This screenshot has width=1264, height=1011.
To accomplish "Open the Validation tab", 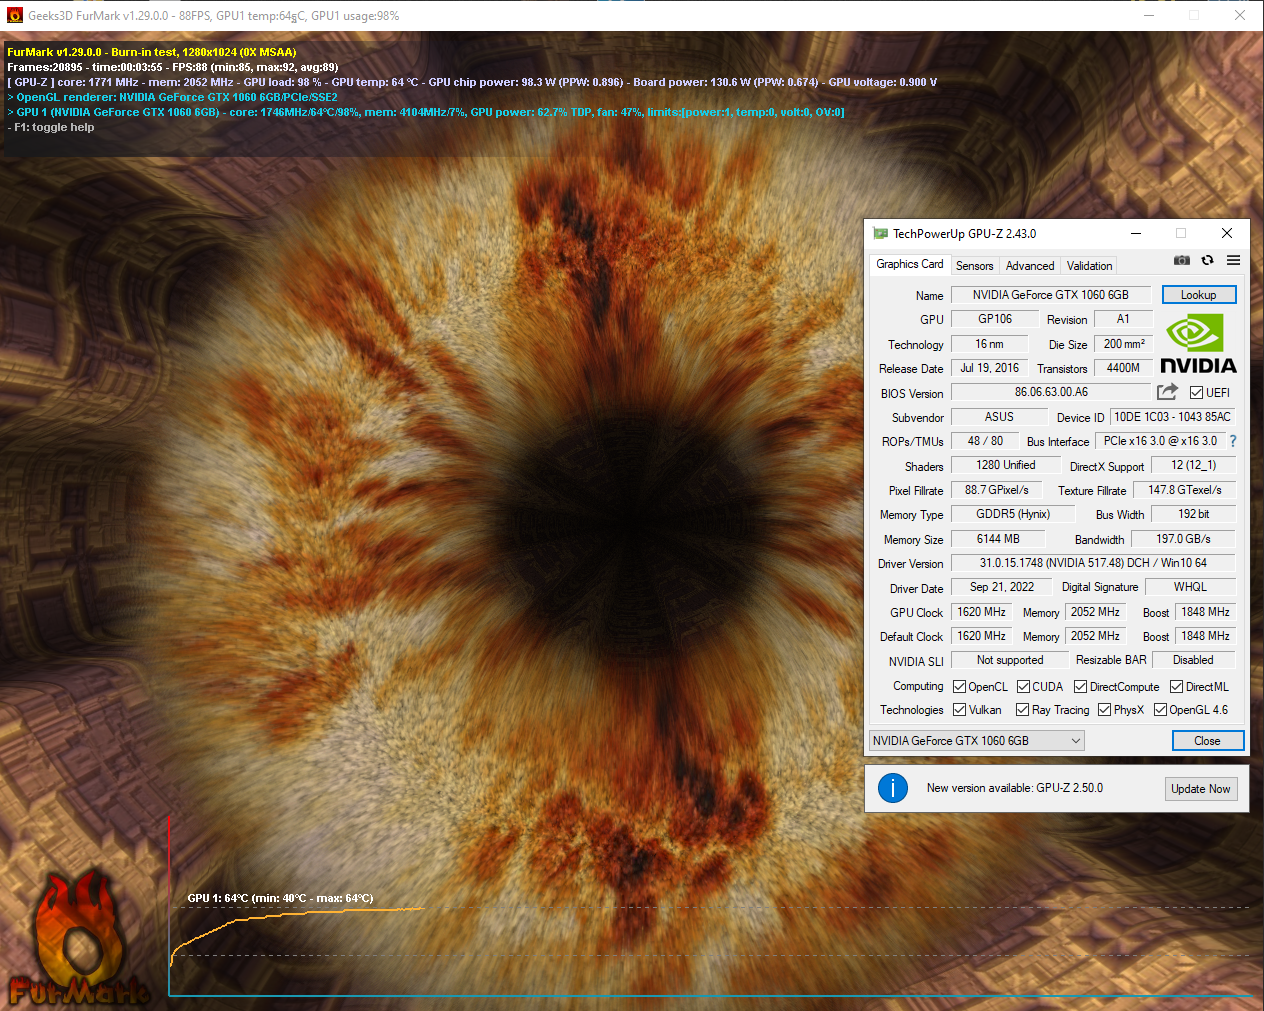I will pos(1088,266).
